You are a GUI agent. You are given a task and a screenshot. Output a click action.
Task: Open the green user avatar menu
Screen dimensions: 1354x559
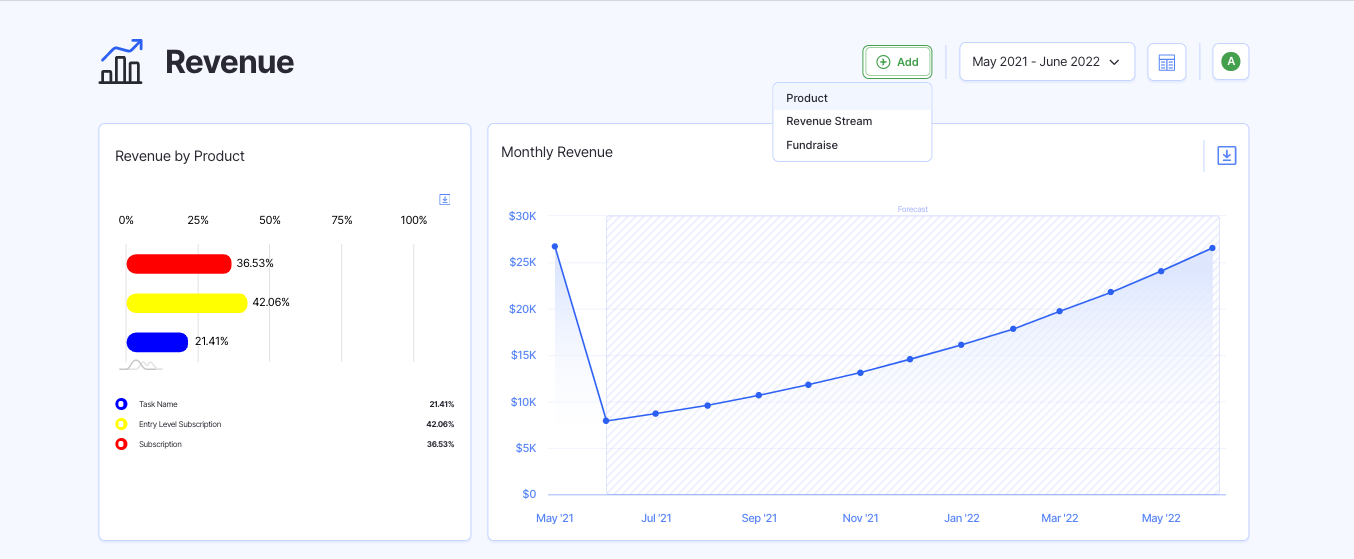(x=1231, y=62)
